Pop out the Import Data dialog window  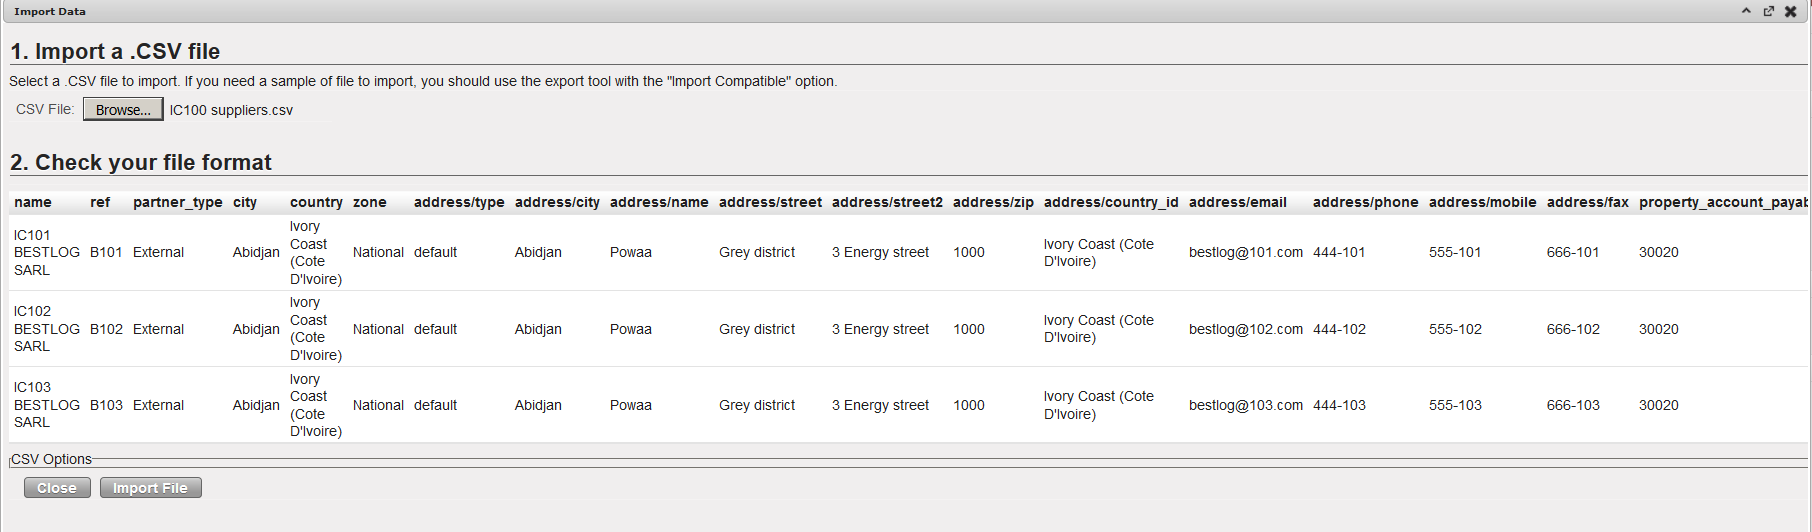(x=1768, y=11)
